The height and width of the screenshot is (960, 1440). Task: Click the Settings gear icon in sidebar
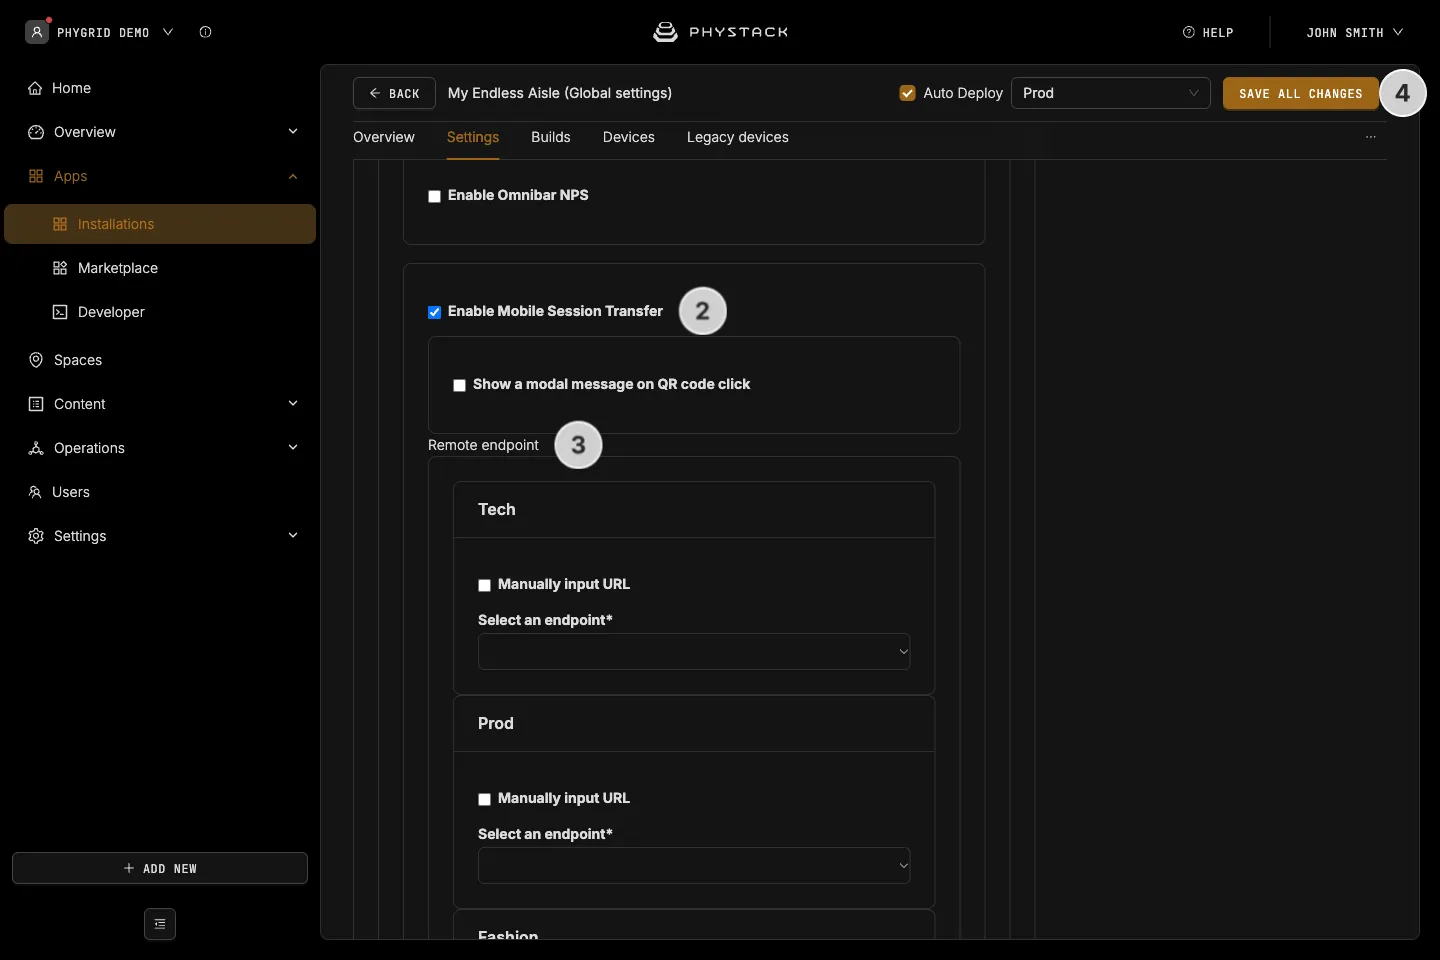pos(36,536)
